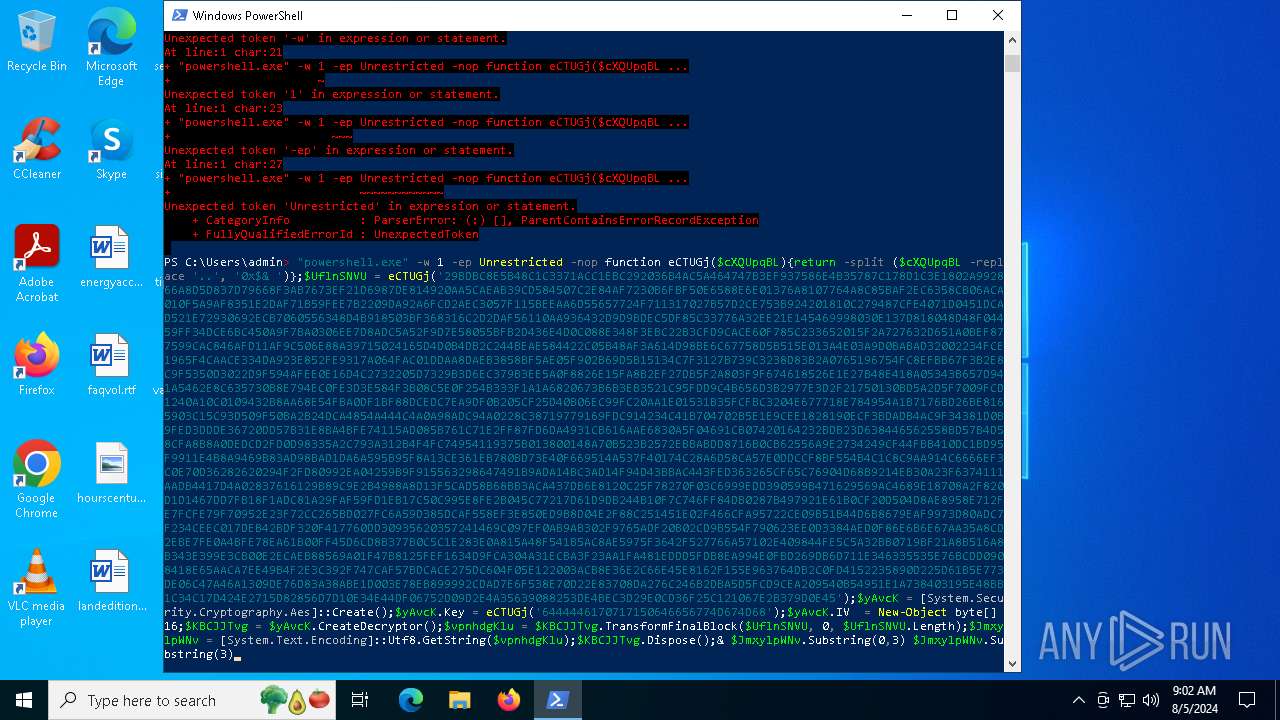Click the Type here to search box
The image size is (1280, 720).
tap(193, 700)
